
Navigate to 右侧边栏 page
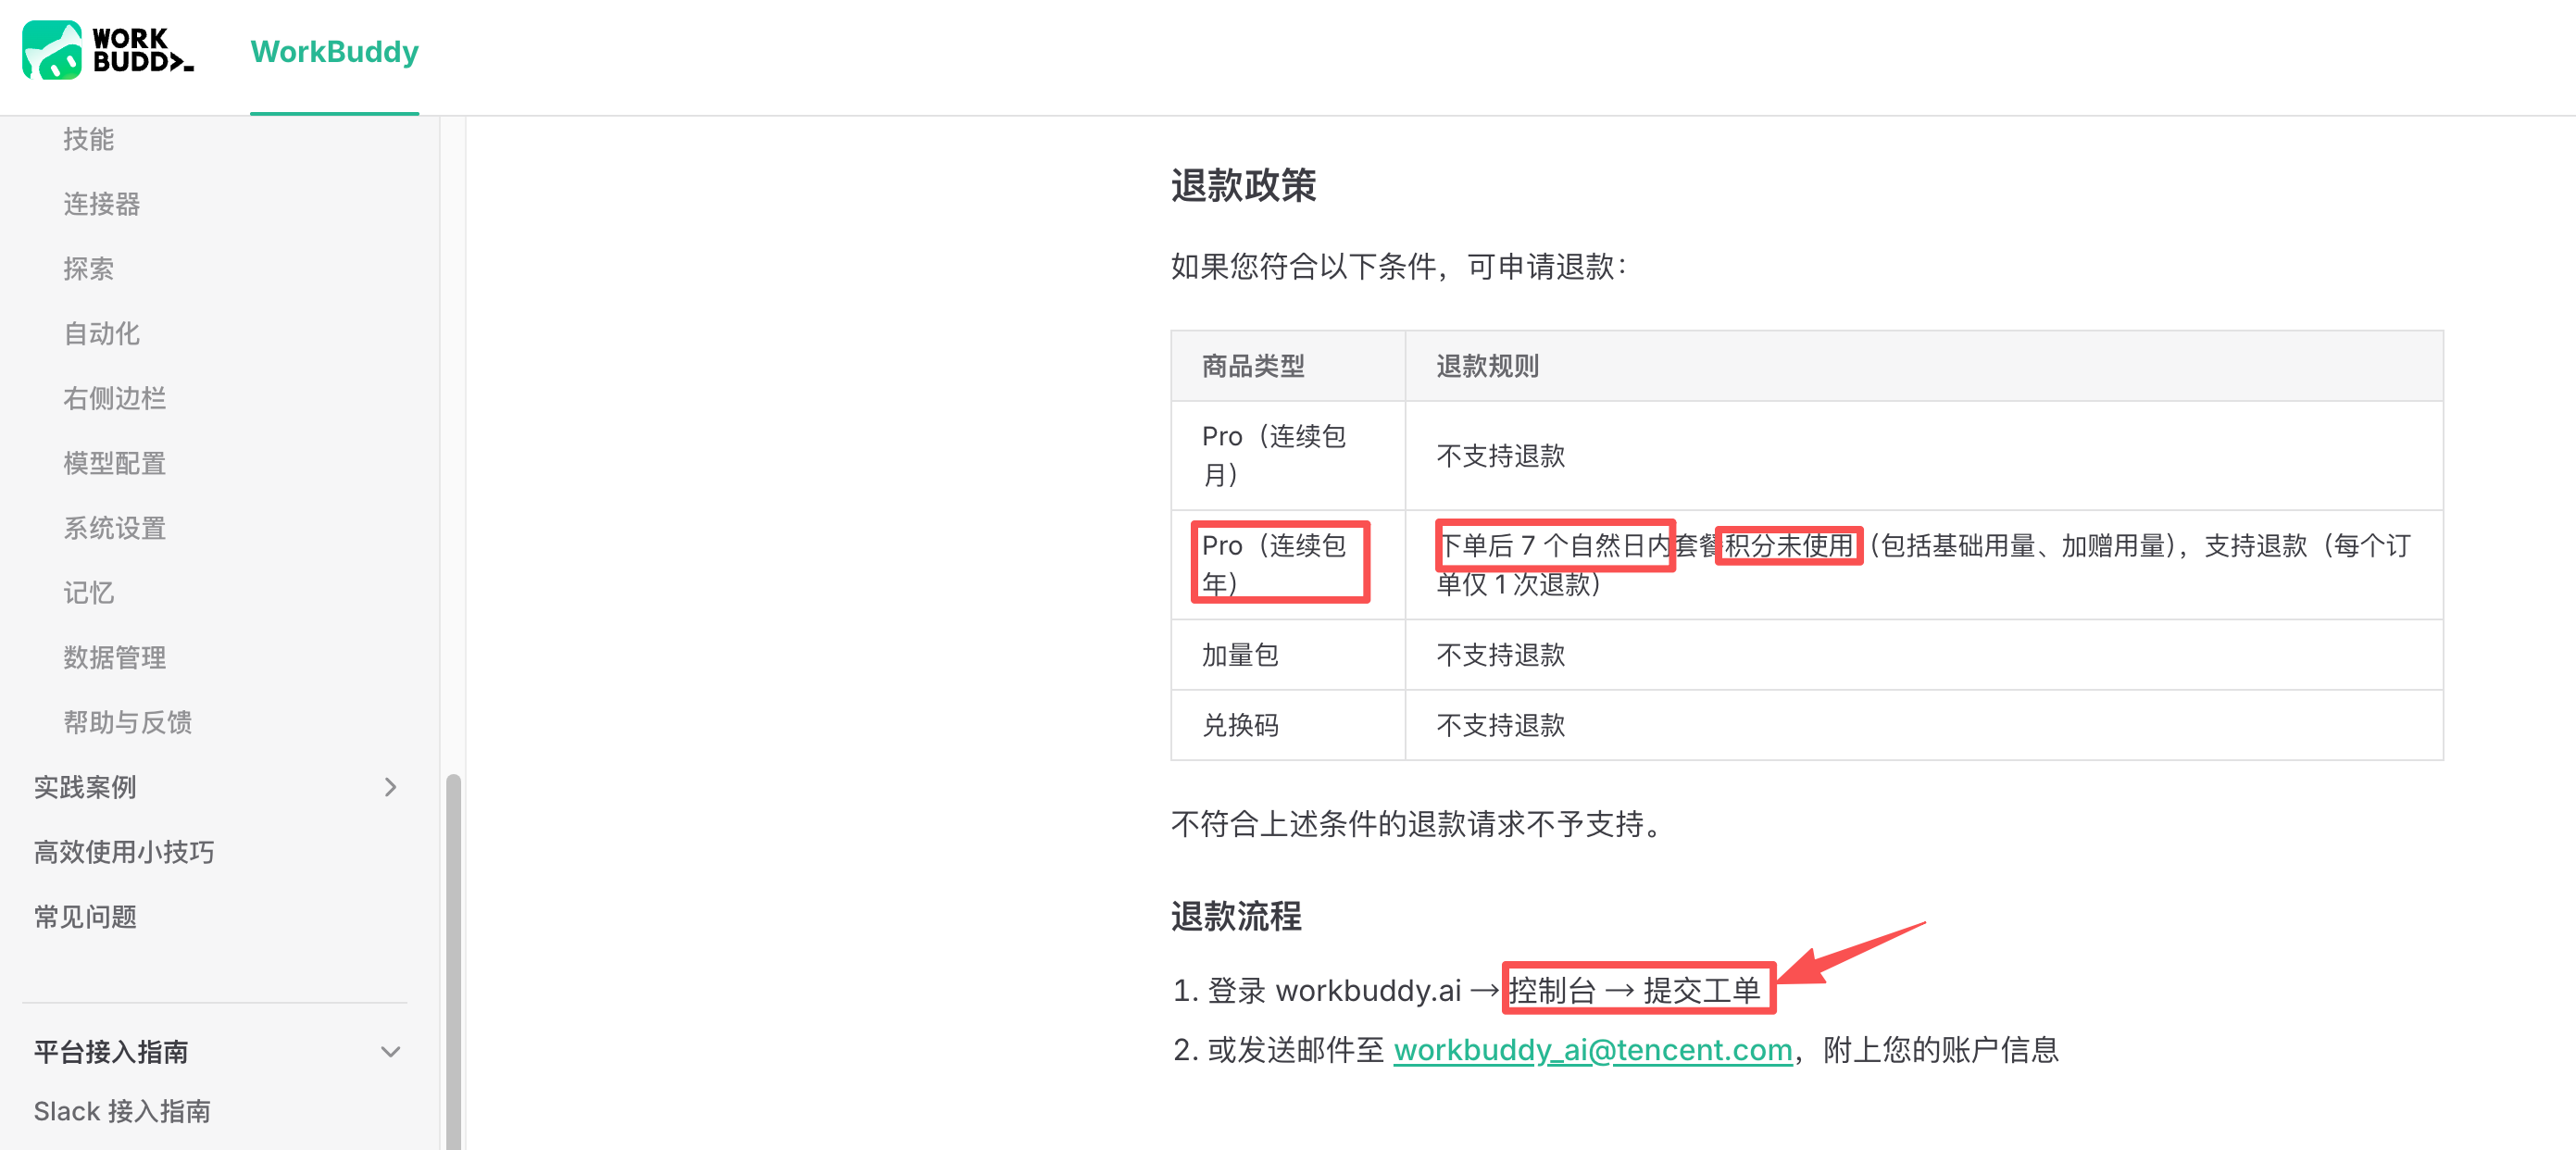tap(115, 399)
